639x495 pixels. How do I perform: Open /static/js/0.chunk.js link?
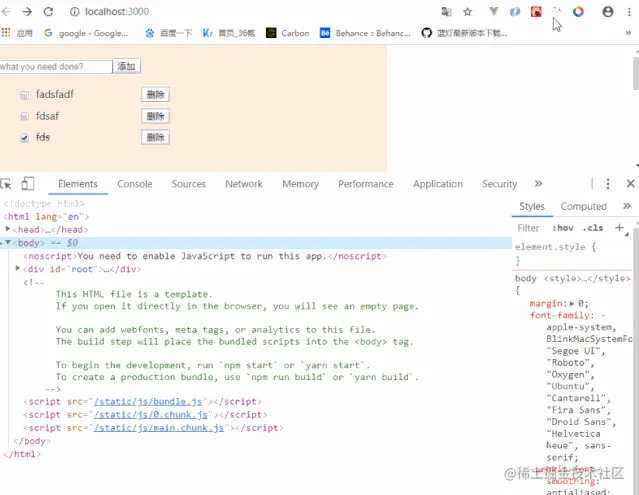[151, 415]
